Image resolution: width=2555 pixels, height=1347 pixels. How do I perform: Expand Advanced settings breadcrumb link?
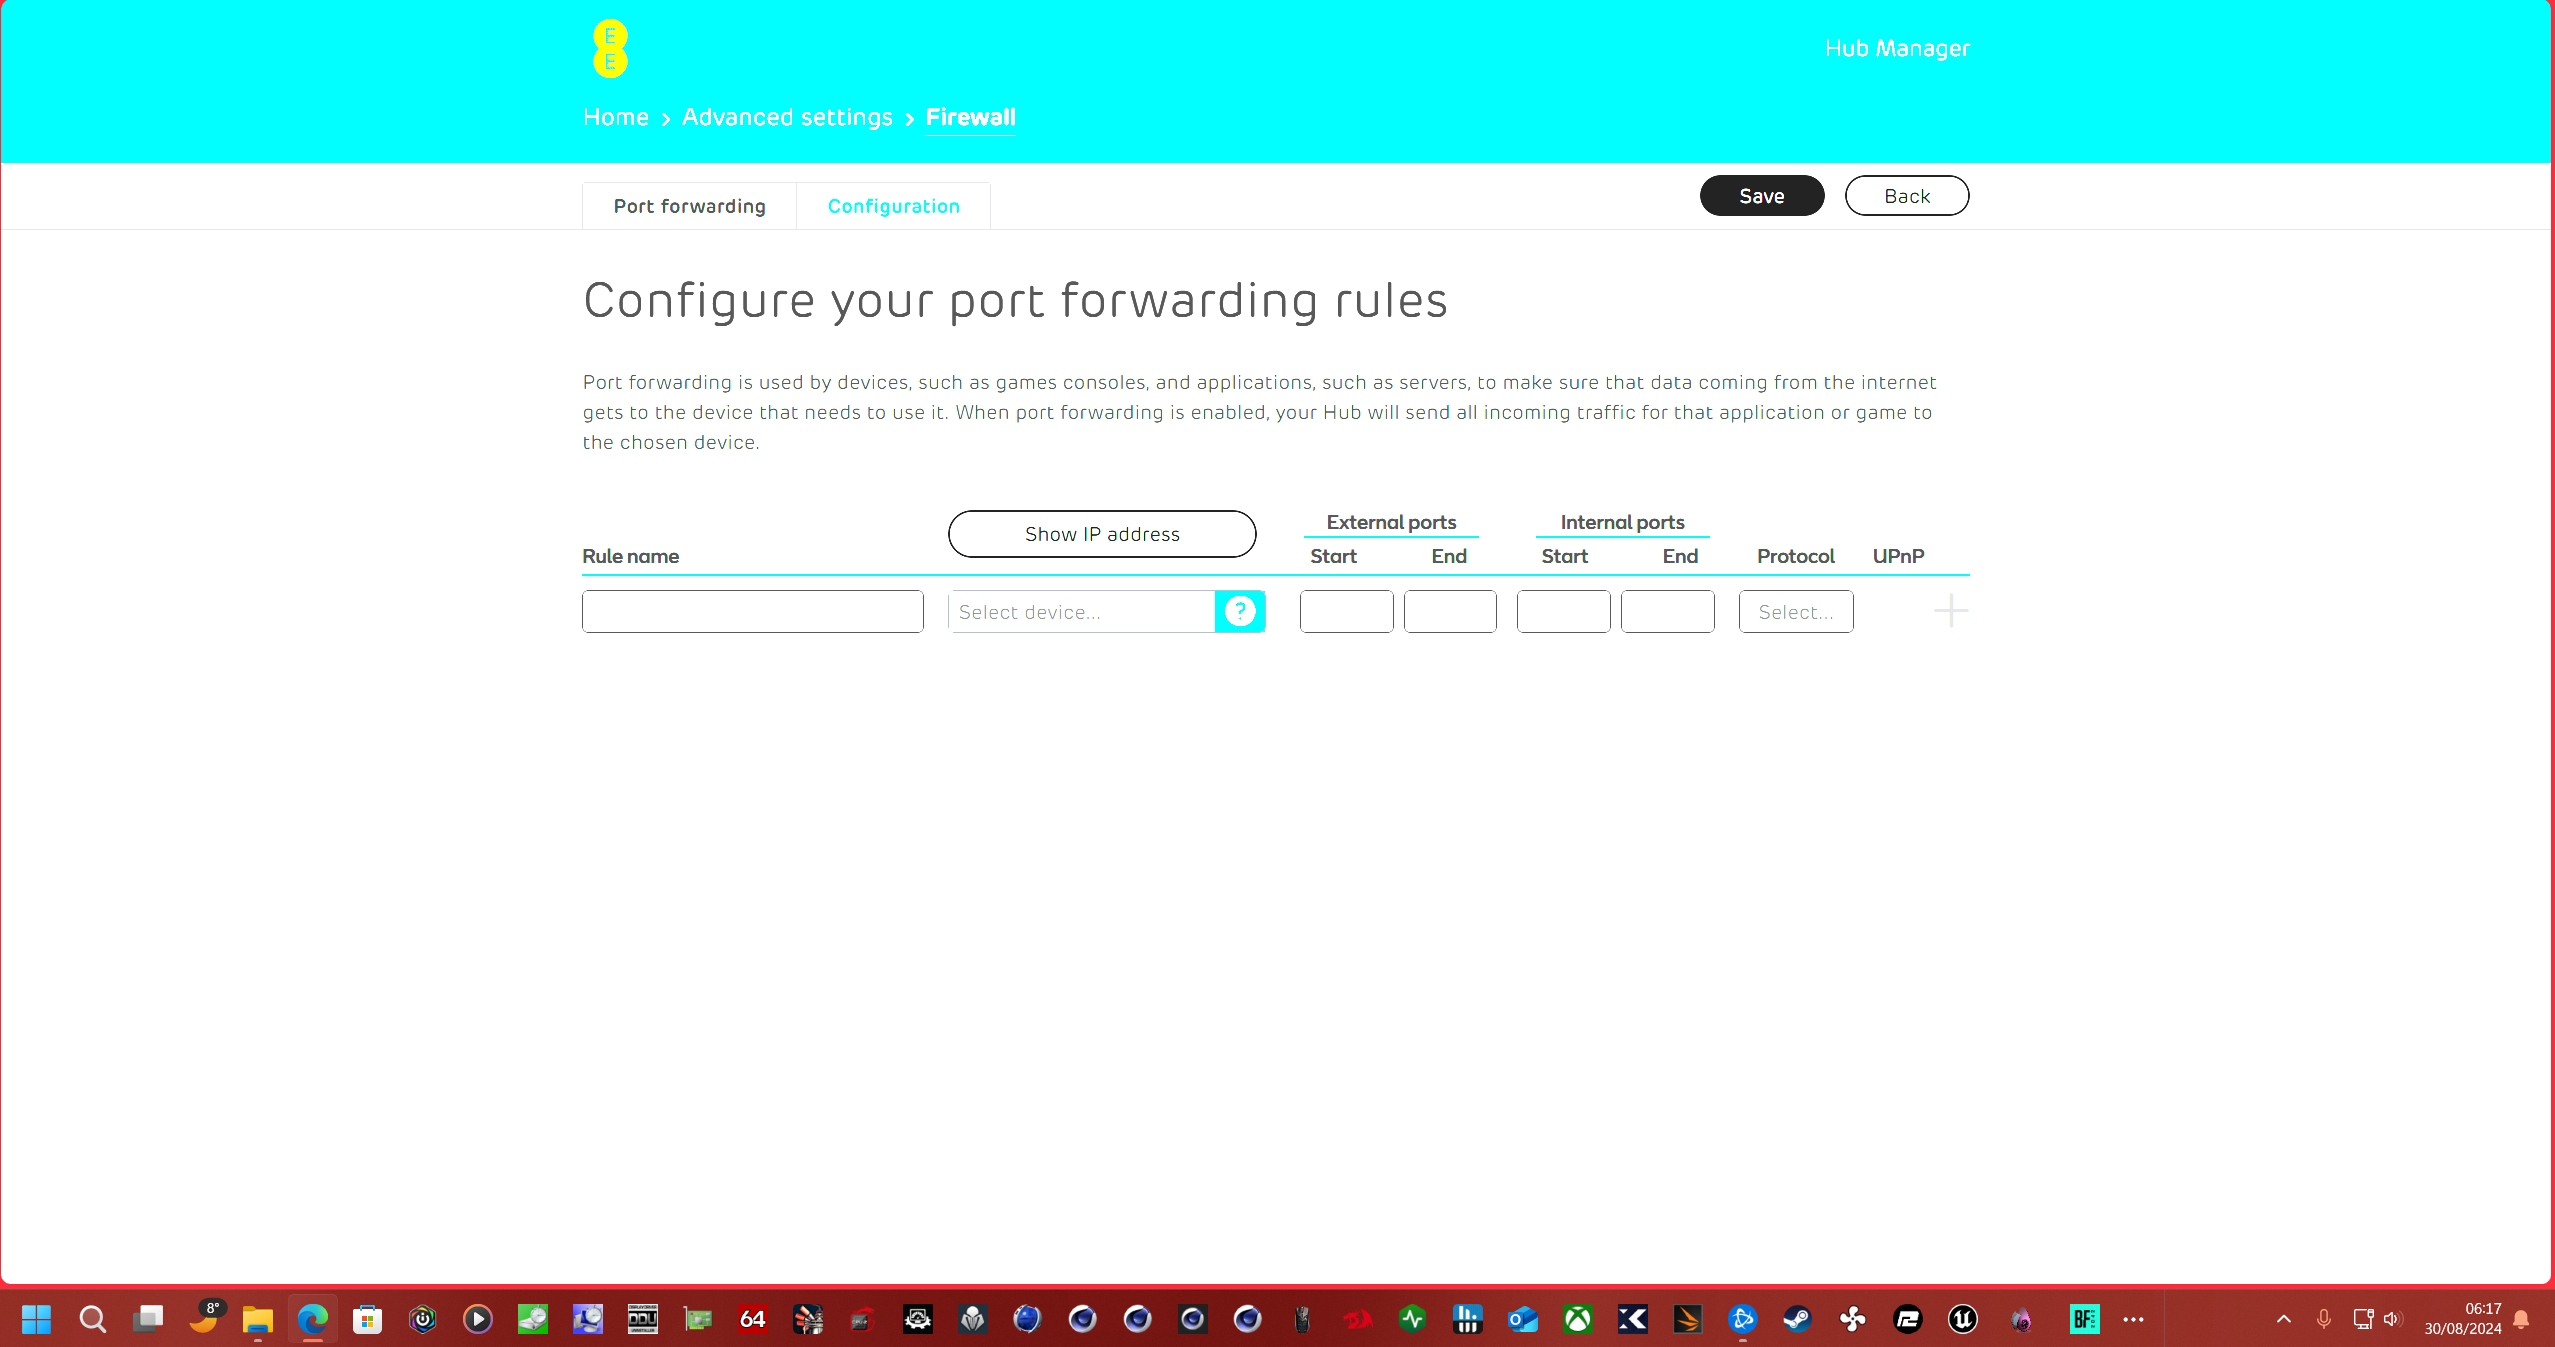(x=787, y=117)
